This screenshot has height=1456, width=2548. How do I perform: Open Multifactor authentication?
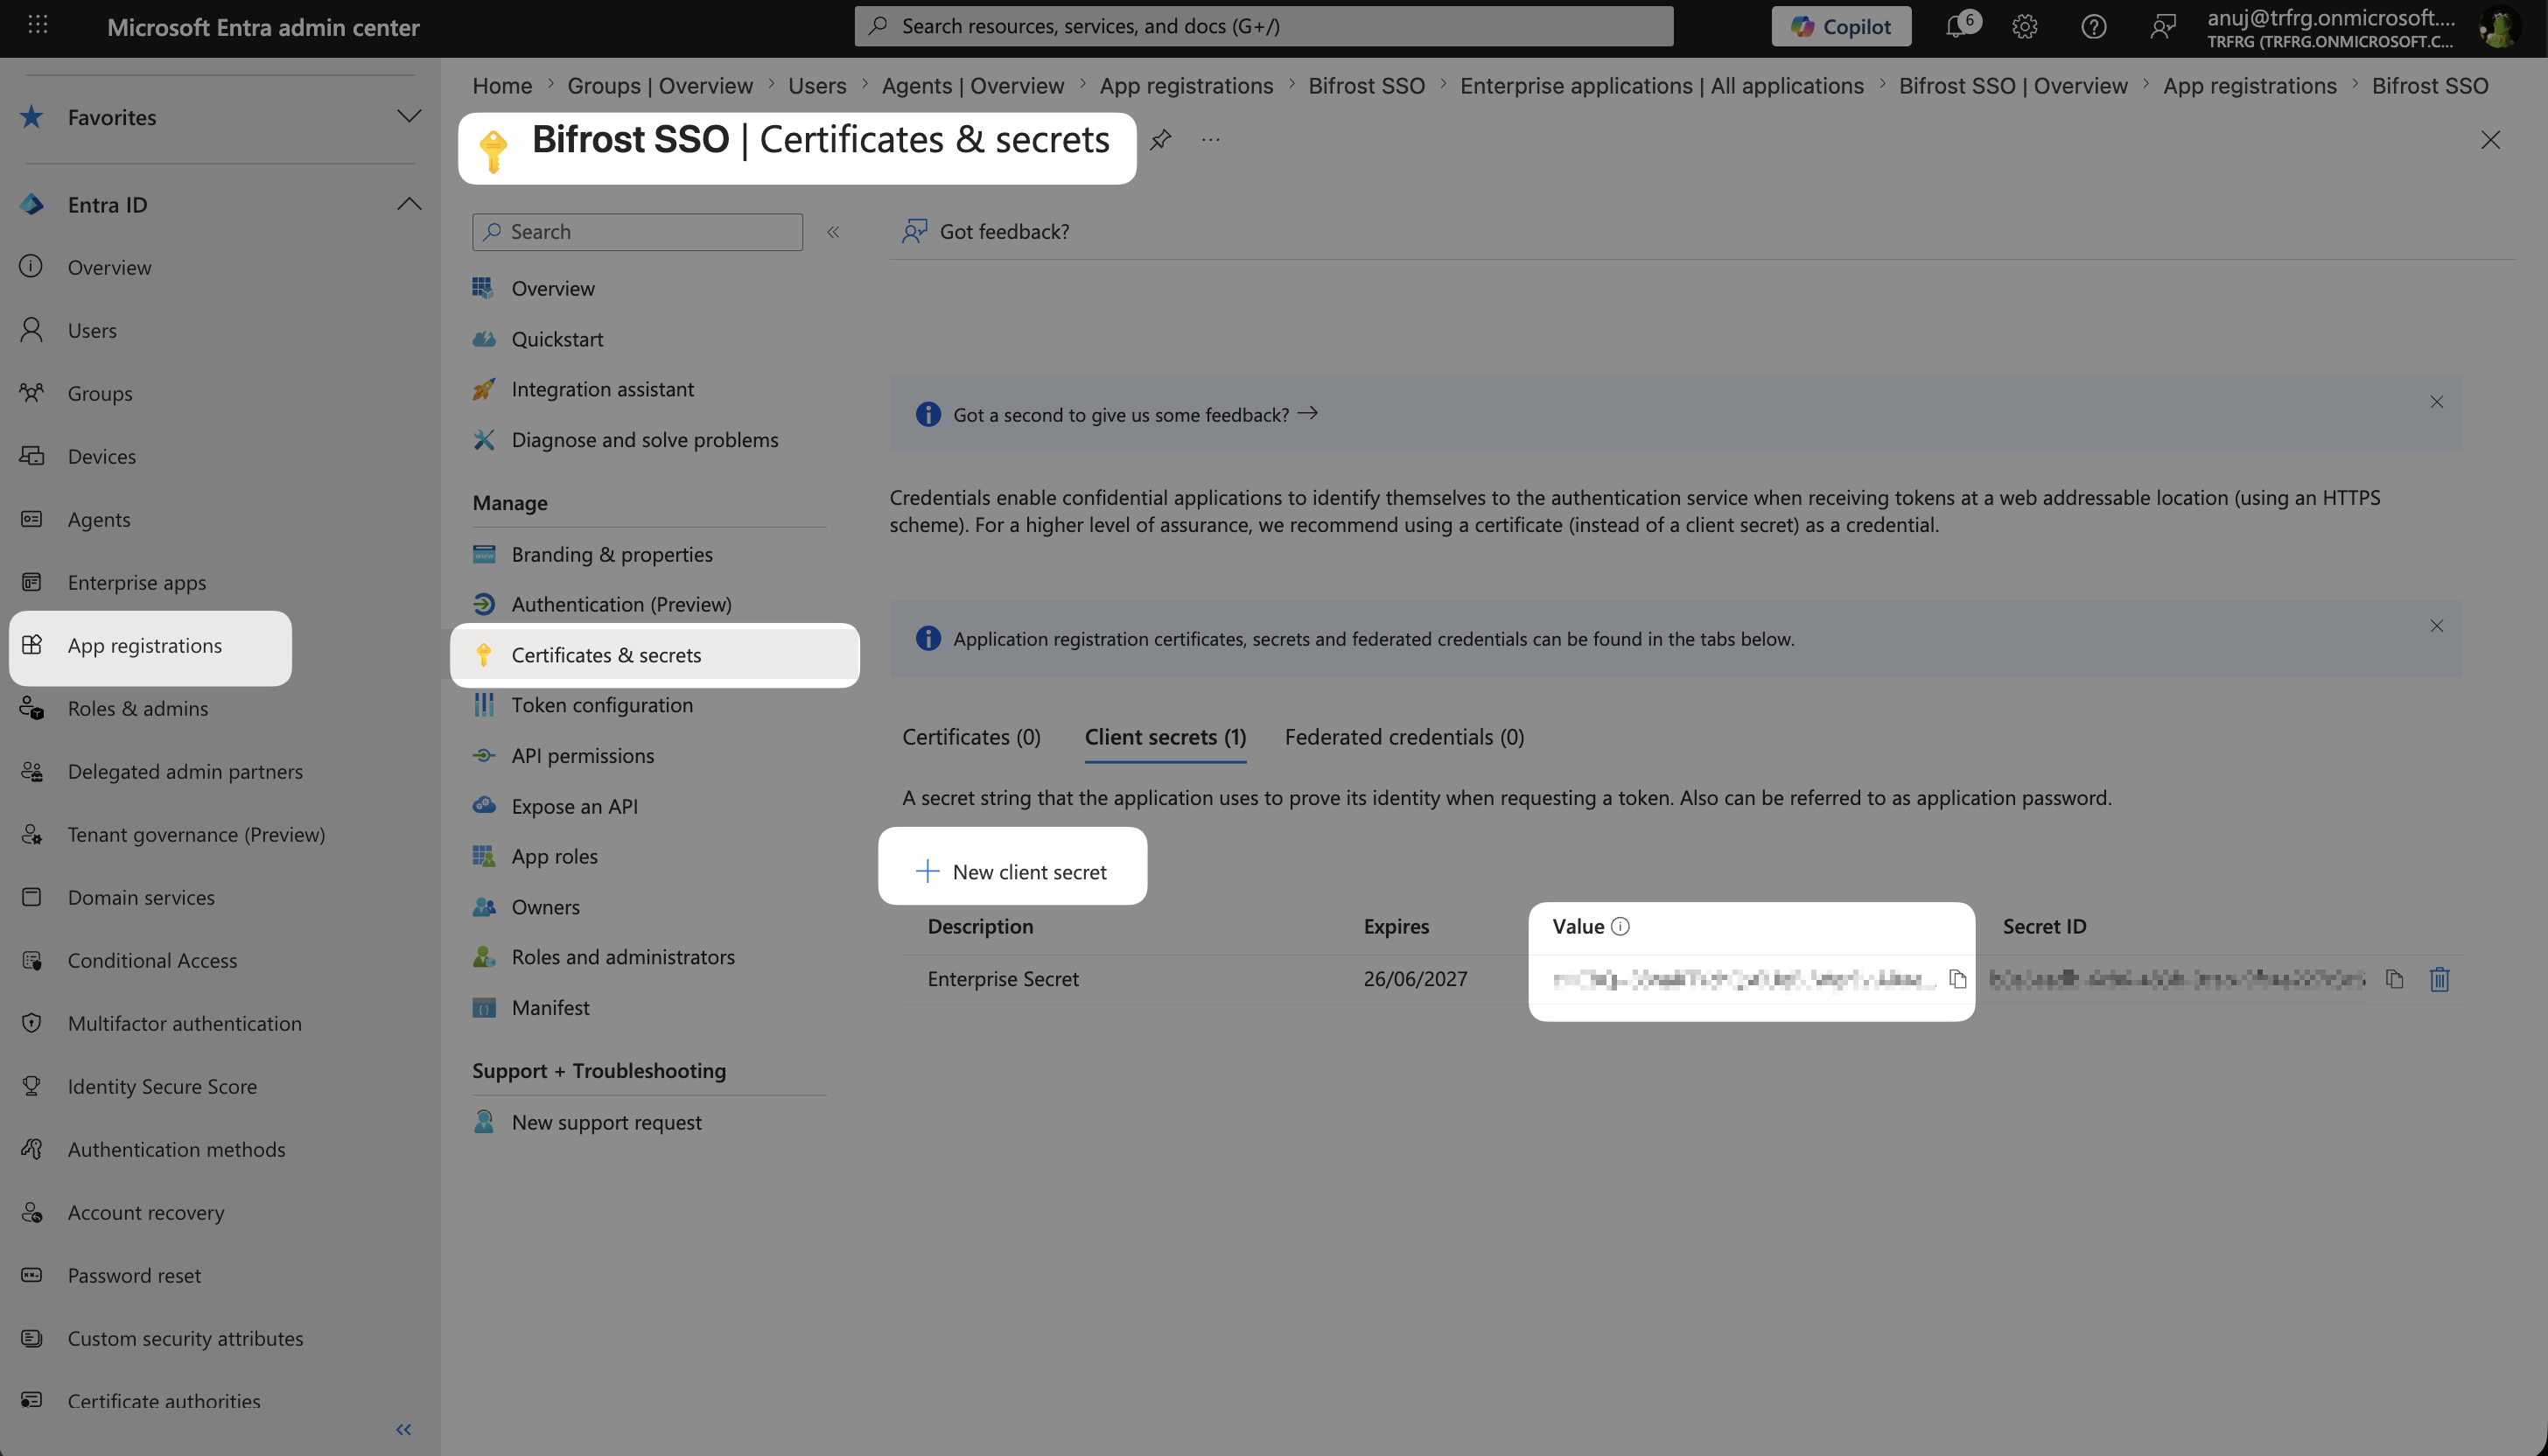184,1023
